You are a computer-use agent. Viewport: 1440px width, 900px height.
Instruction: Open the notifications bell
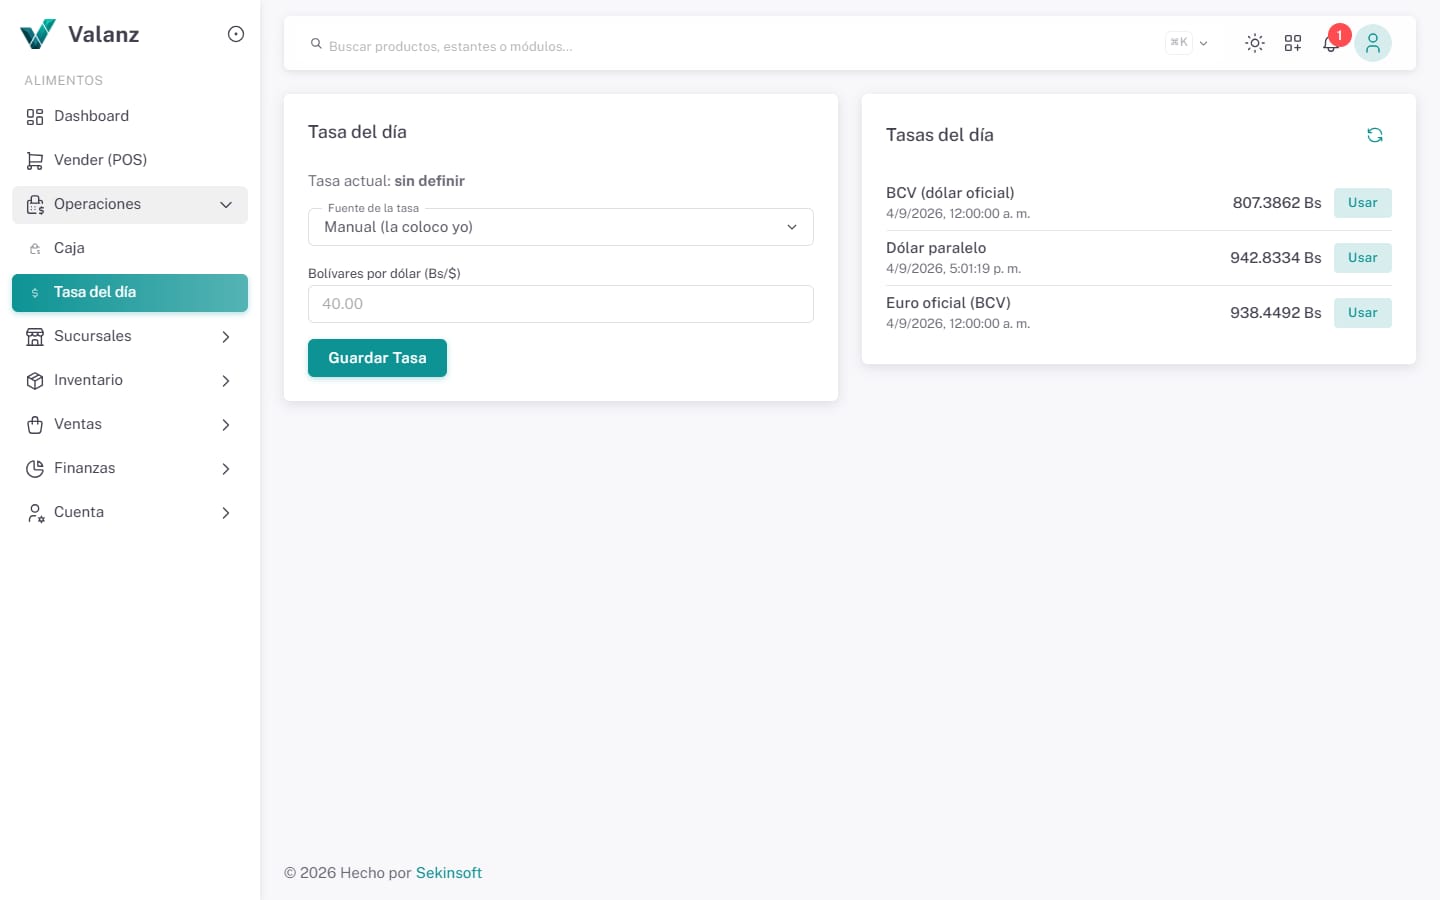[1330, 43]
